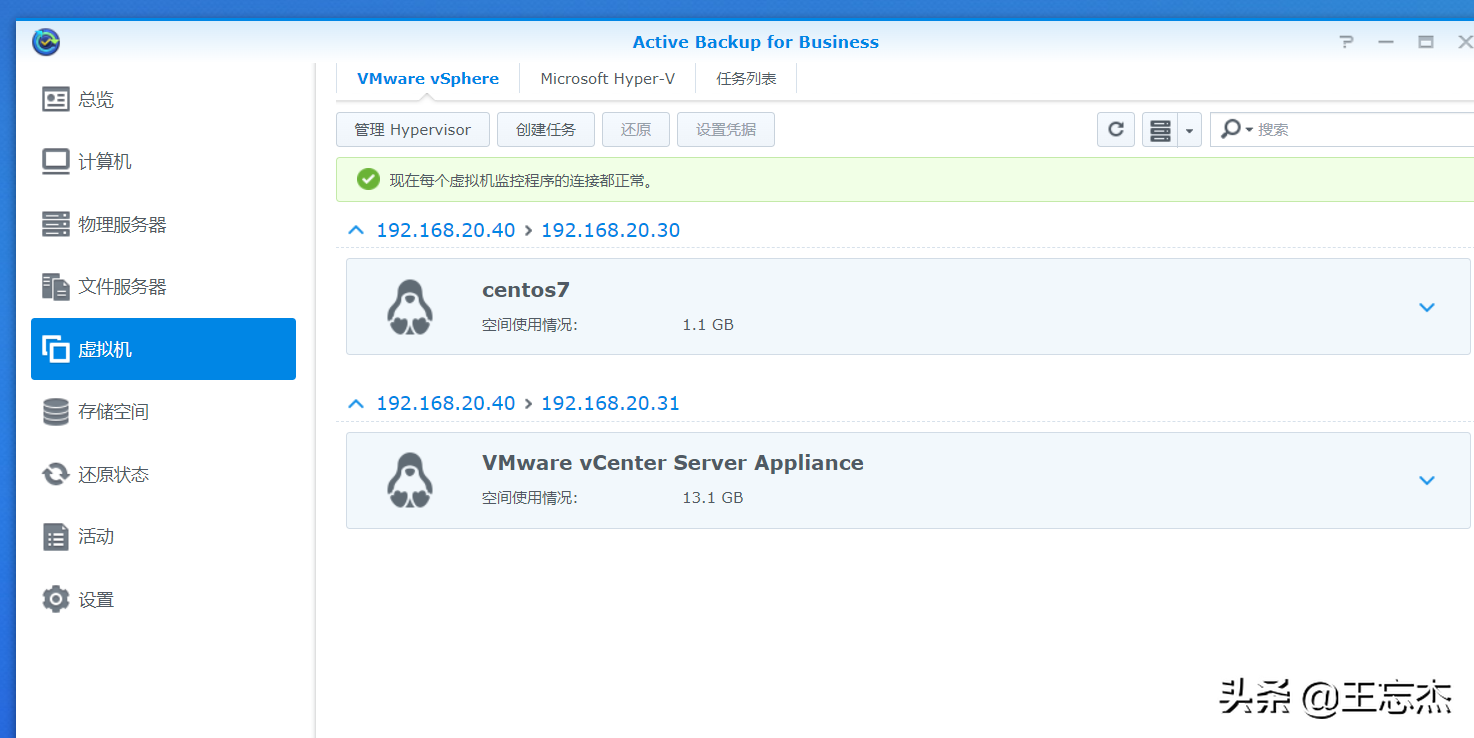The image size is (1474, 738).
Task: Click the 总览 overview sidebar icon
Action: point(56,99)
